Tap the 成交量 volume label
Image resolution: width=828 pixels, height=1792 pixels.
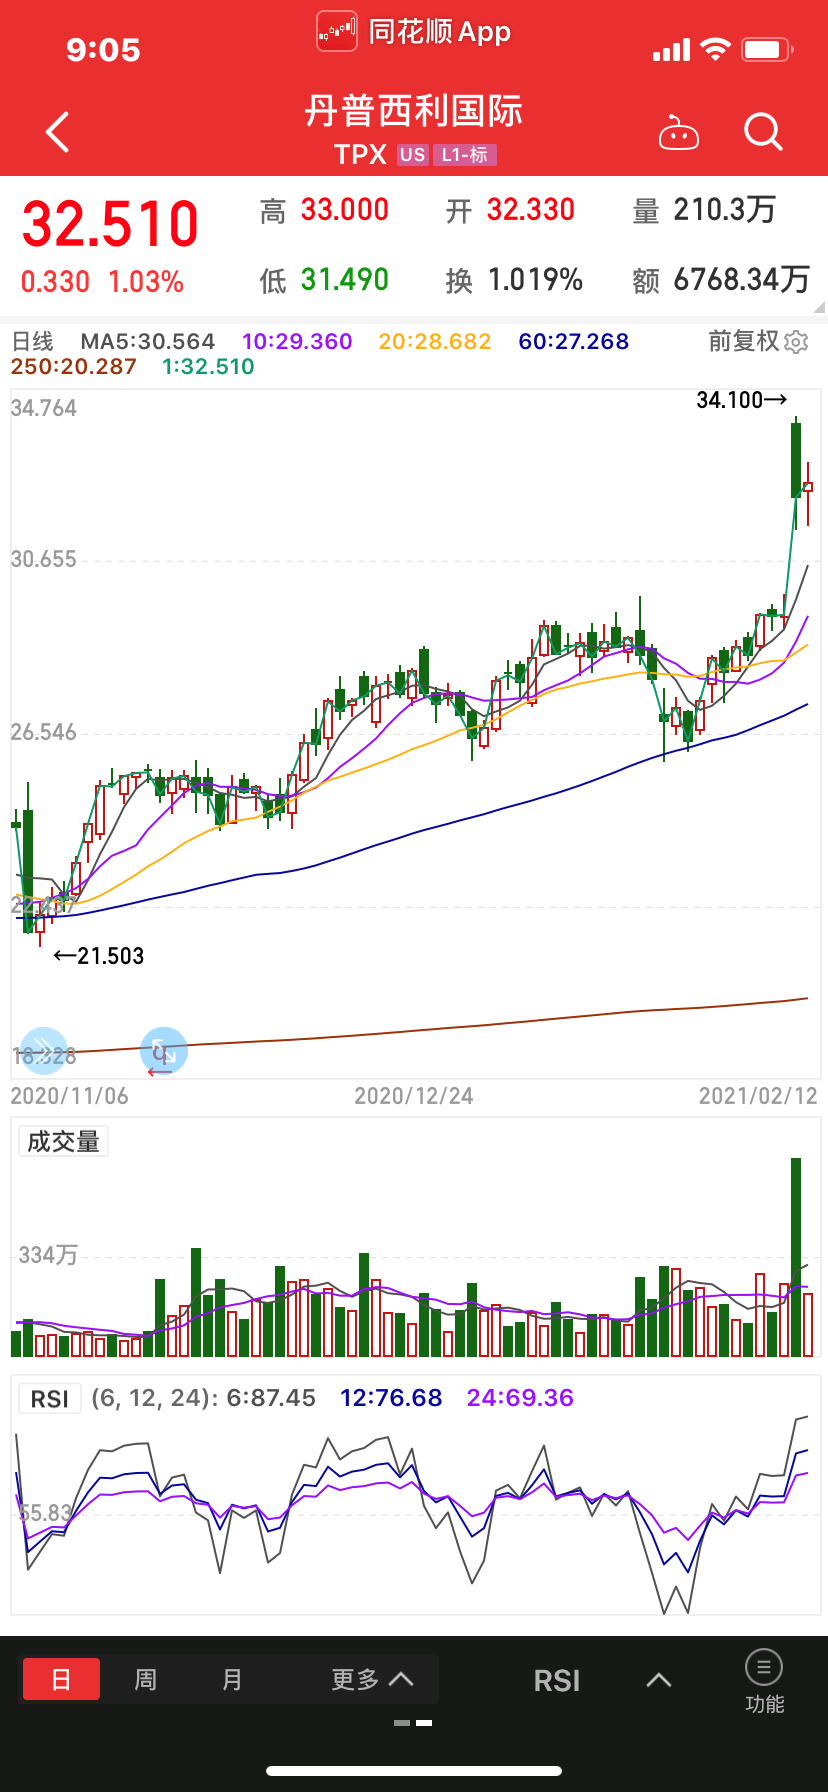pos(63,1141)
